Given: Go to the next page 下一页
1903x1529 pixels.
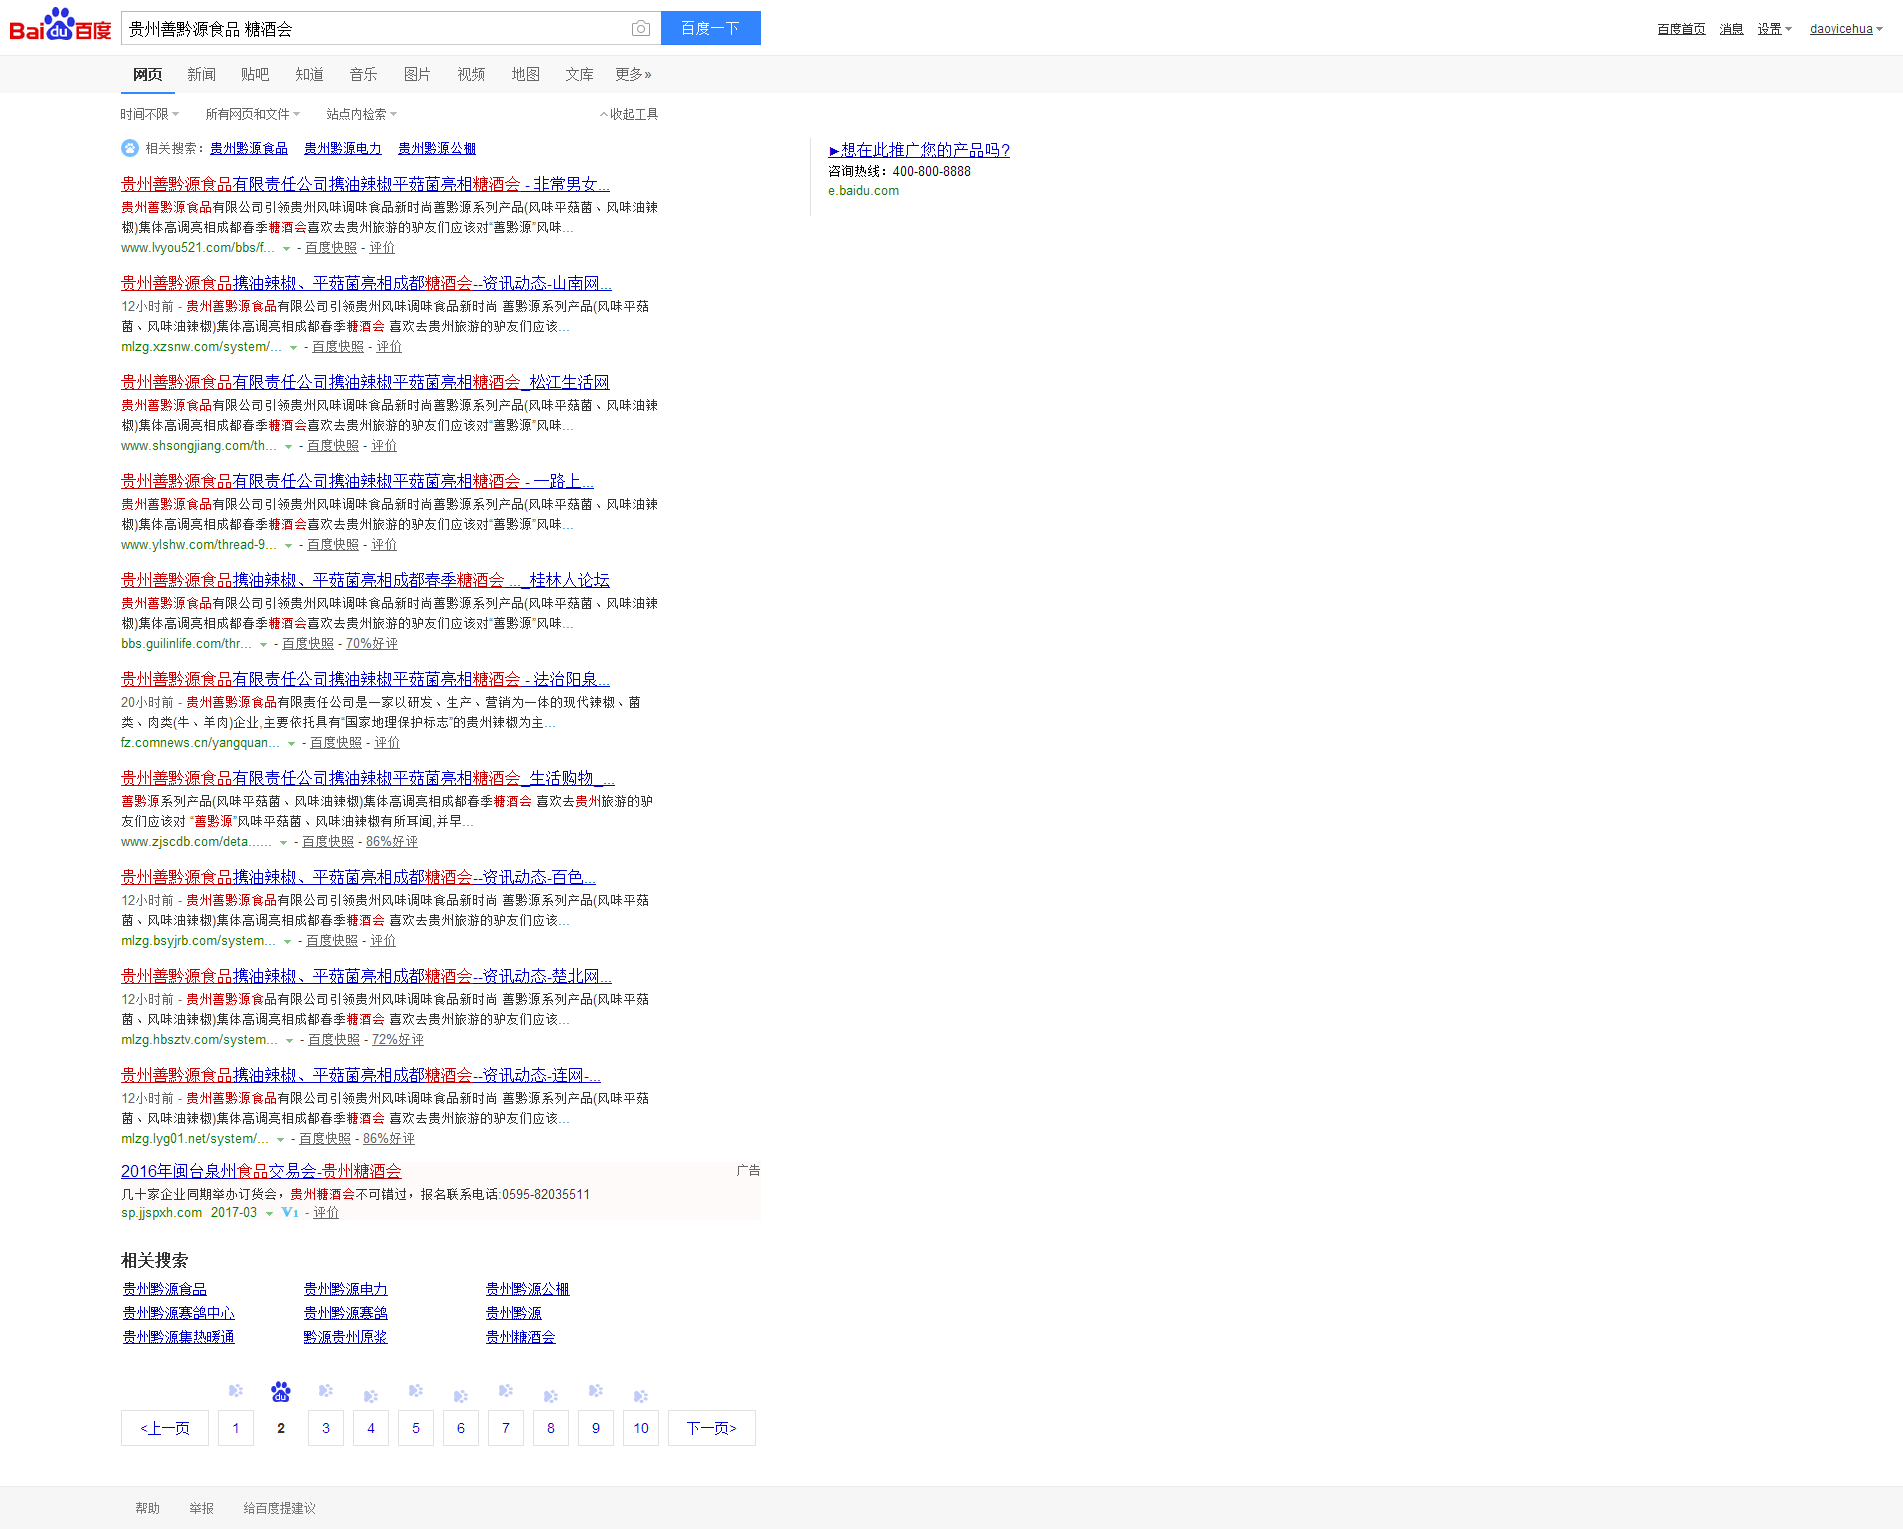Looking at the screenshot, I should click(711, 1428).
